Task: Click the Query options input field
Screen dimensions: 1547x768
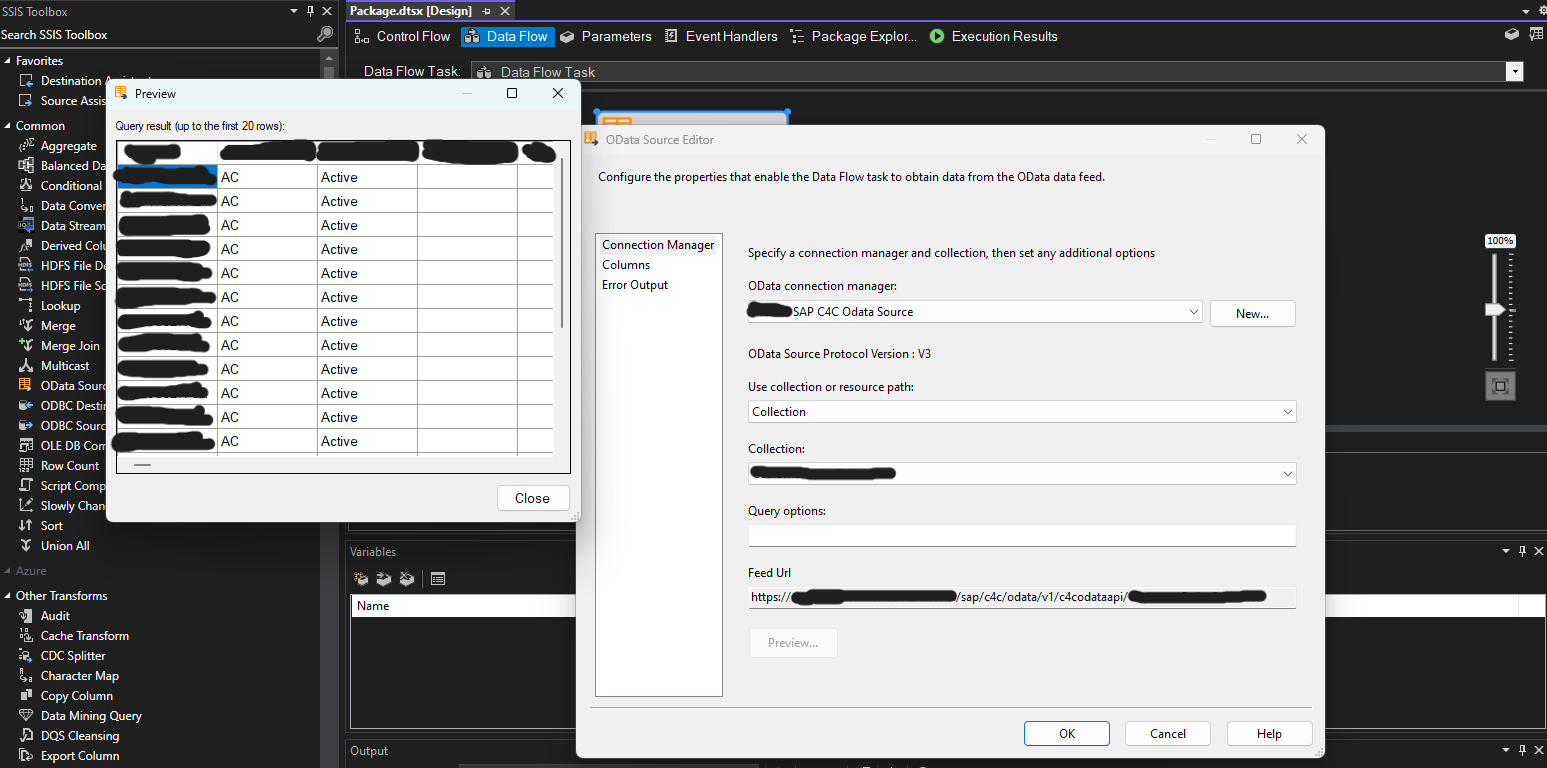Action: 1022,535
